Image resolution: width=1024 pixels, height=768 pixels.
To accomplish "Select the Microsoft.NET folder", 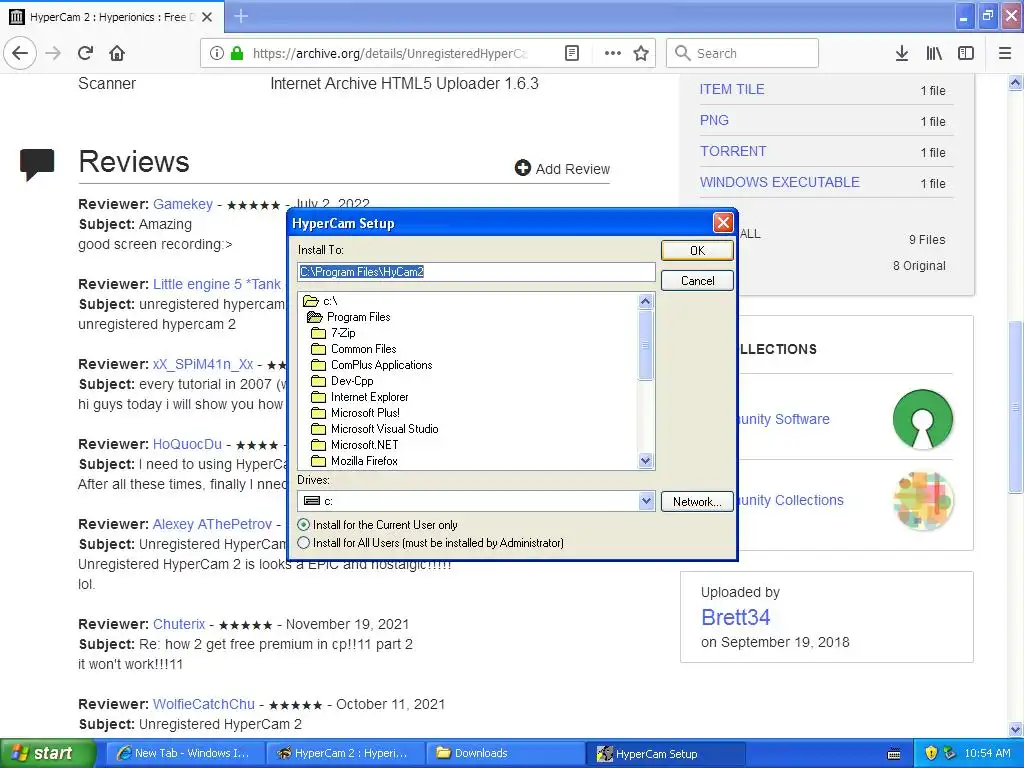I will [355, 445].
